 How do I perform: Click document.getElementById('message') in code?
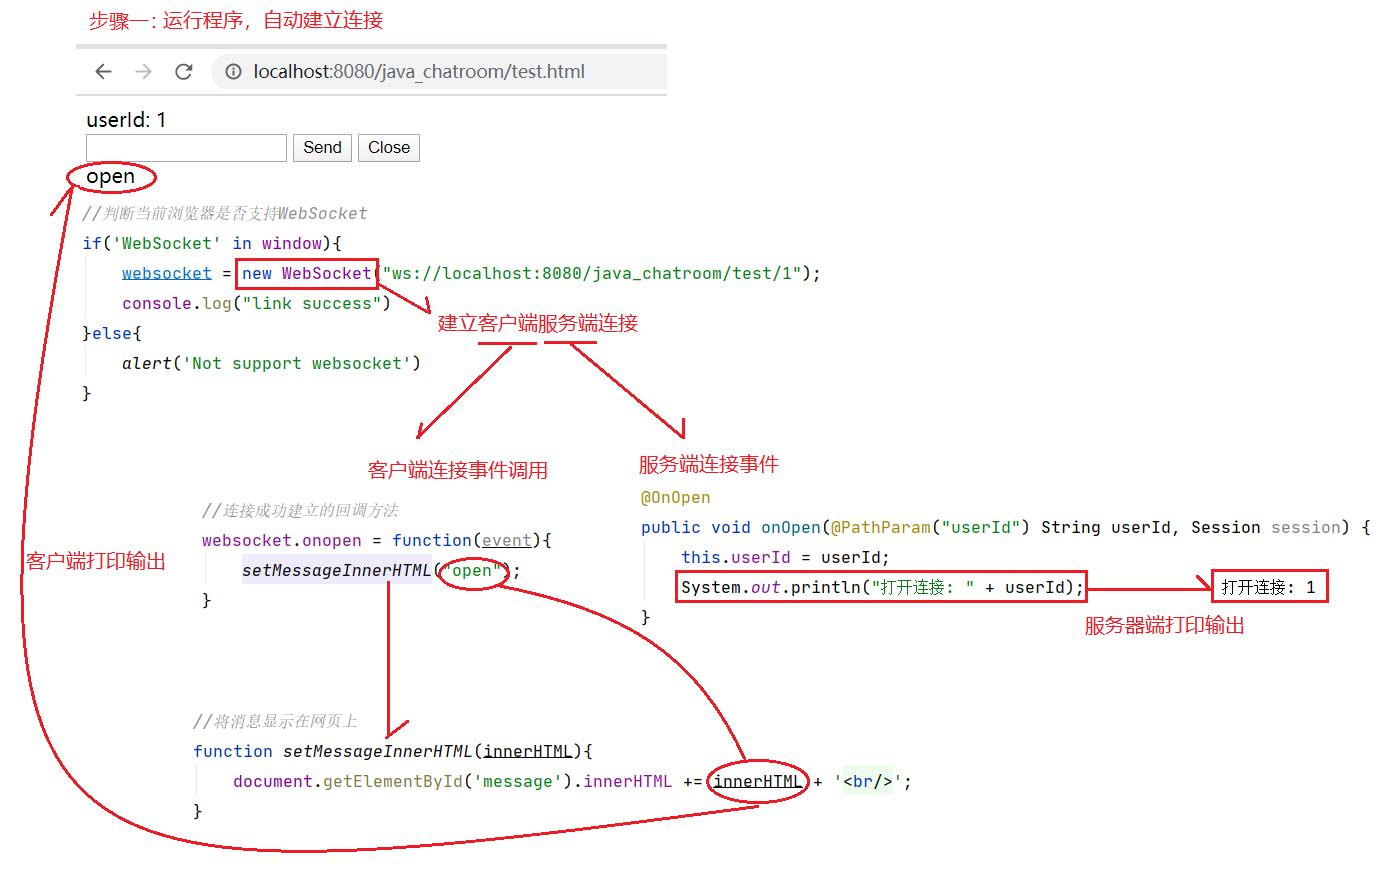coord(403,781)
